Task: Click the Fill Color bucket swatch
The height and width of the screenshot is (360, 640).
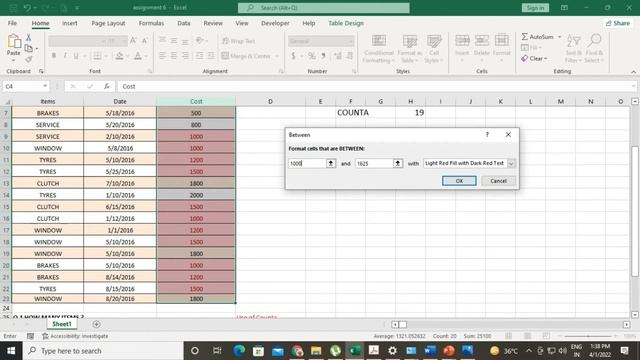Action: point(119,56)
